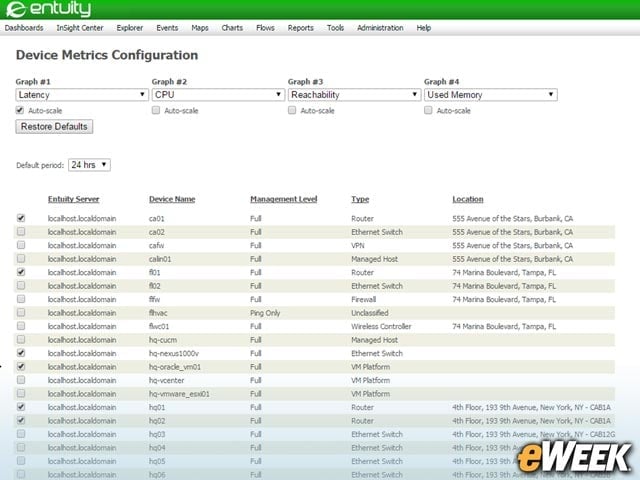
Task: Enable Auto-scale for Graph #3
Action: point(292,110)
